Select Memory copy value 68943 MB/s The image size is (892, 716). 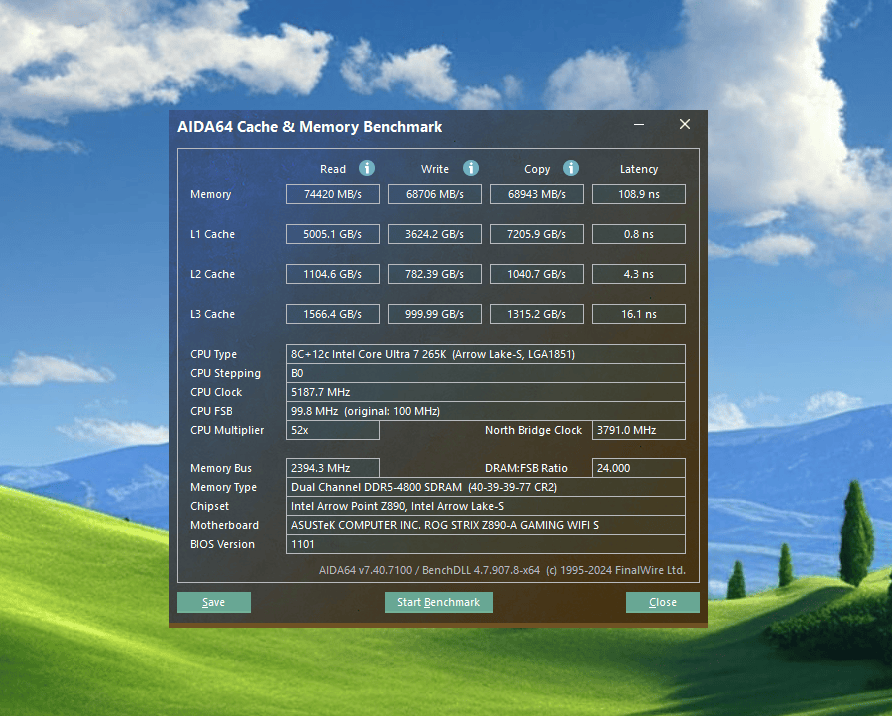coord(536,194)
